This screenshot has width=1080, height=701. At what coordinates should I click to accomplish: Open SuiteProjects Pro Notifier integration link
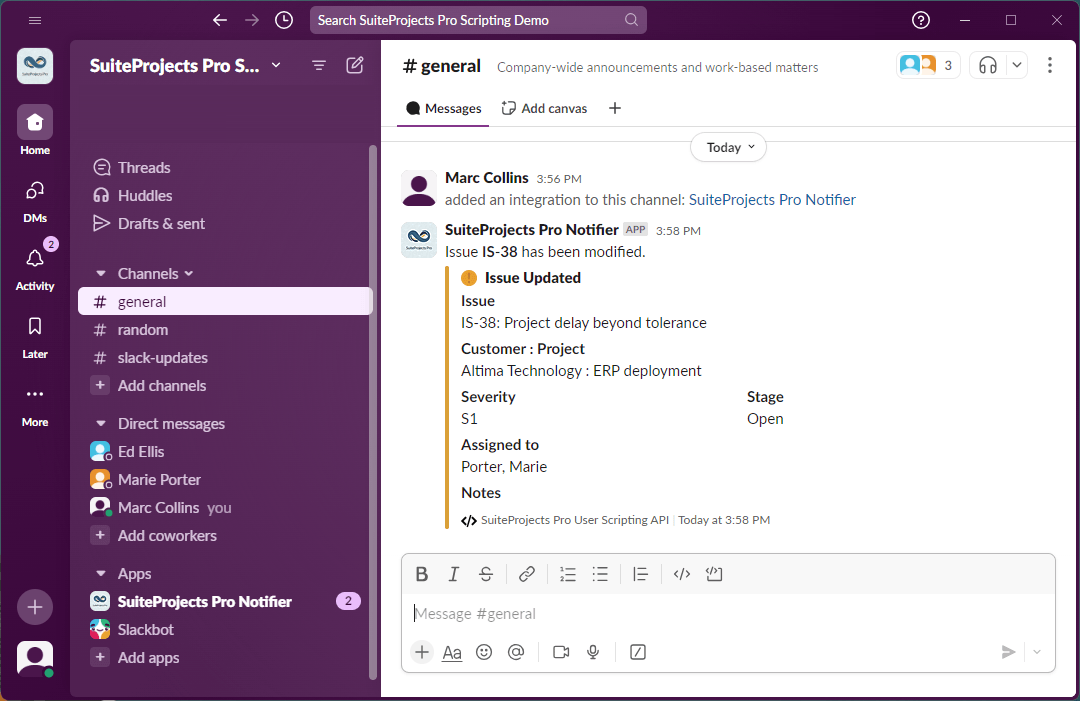pos(772,200)
